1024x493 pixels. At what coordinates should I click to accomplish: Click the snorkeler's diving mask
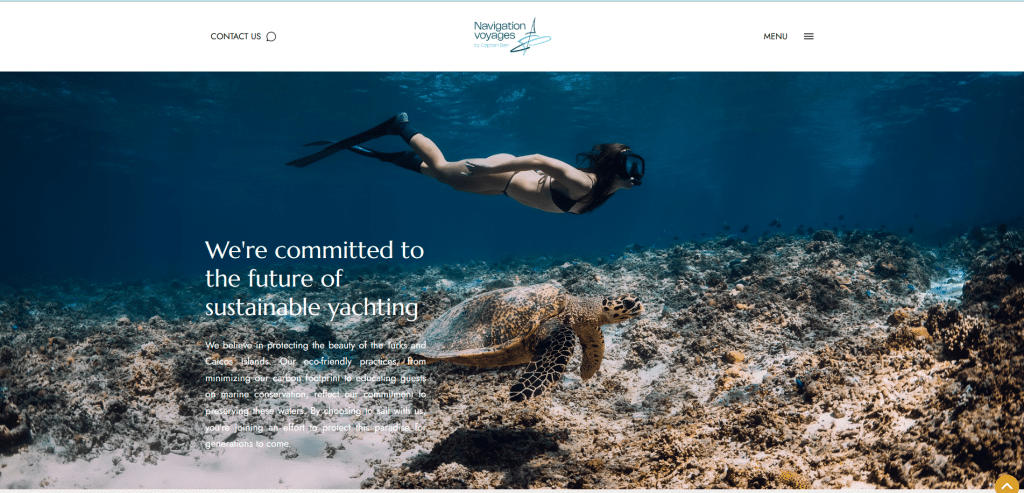[x=634, y=167]
